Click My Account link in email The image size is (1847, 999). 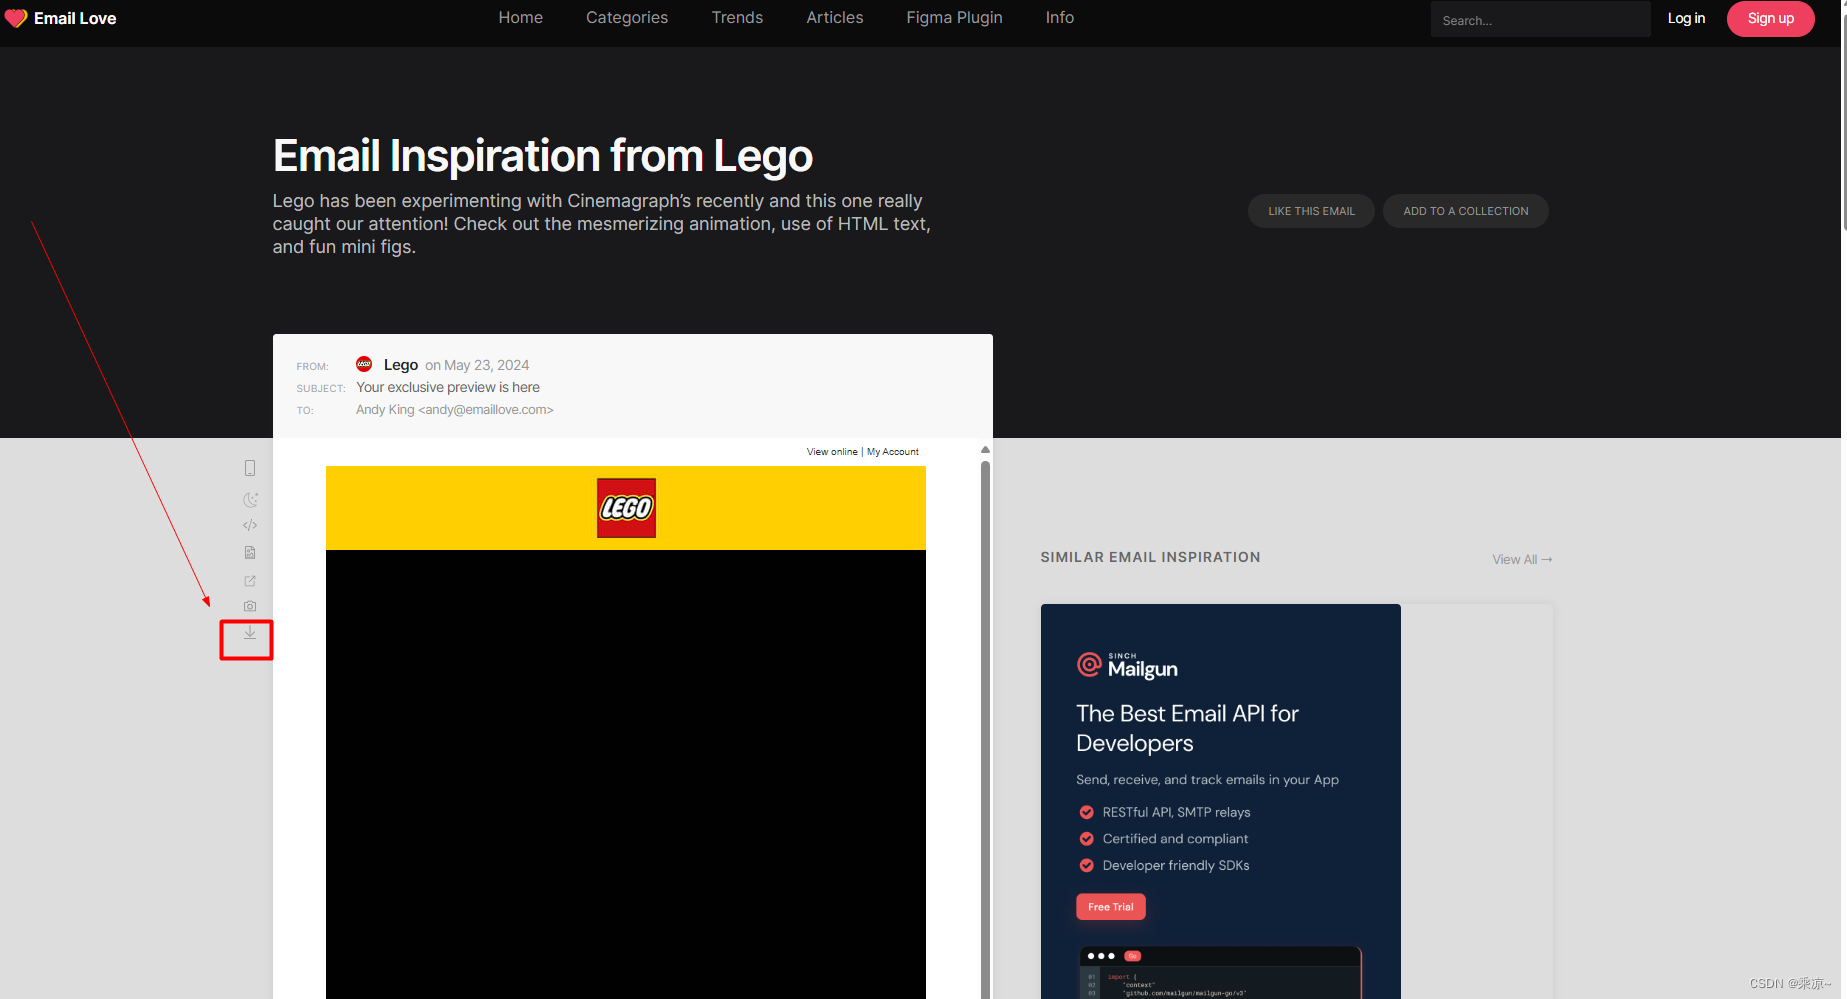(893, 452)
